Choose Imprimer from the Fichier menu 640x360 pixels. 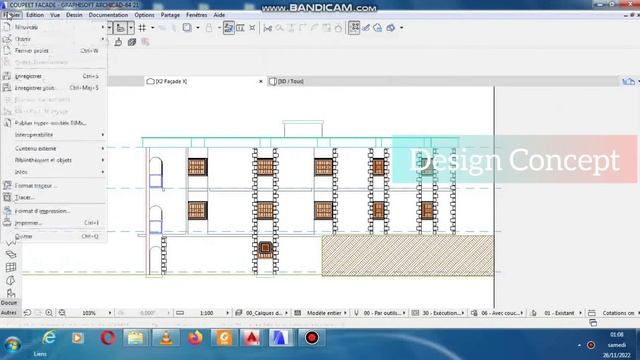point(54,223)
